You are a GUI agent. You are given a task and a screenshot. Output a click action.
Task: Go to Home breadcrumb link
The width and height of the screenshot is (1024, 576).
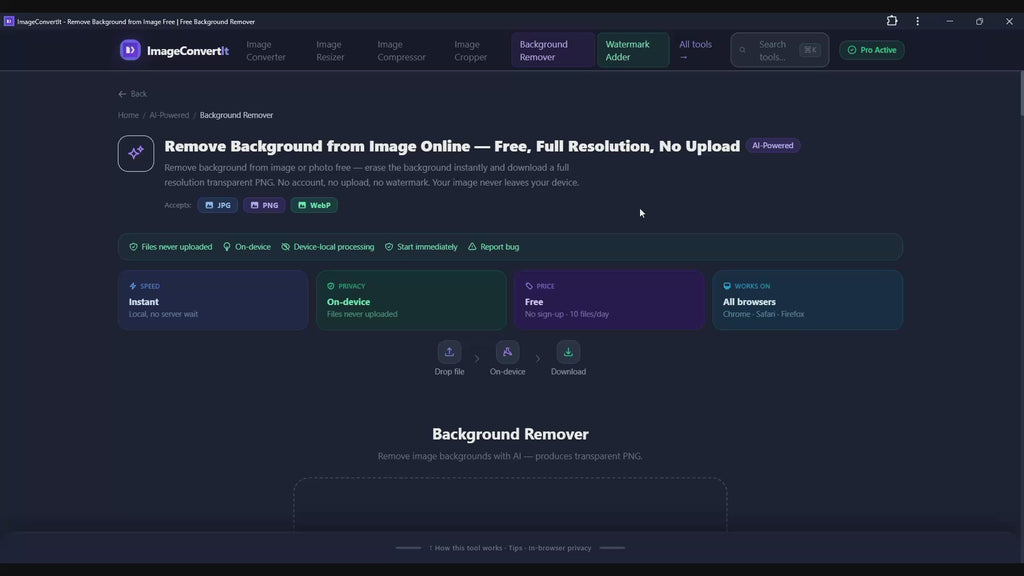point(128,115)
